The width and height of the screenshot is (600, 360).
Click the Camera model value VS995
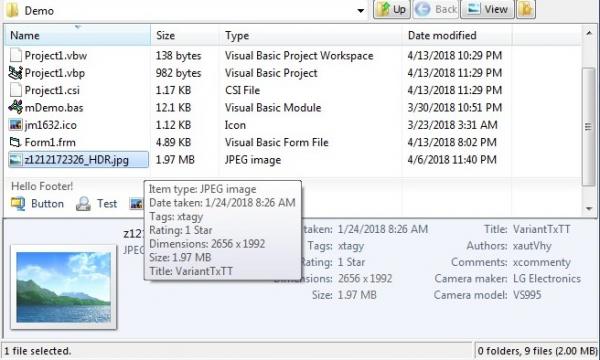[527, 295]
